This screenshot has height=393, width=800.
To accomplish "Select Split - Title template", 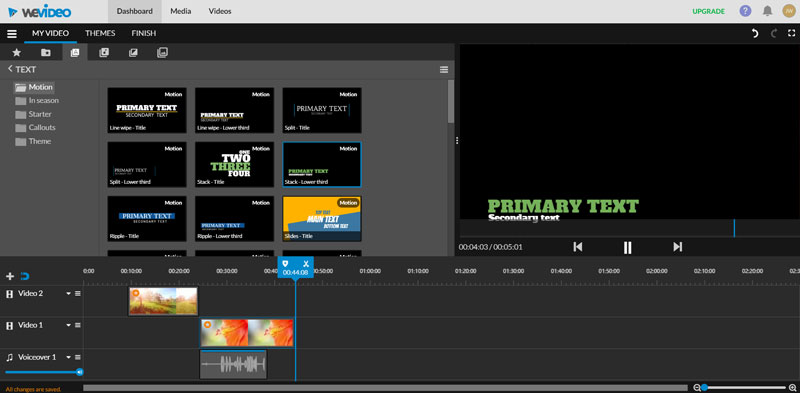I will 322,110.
